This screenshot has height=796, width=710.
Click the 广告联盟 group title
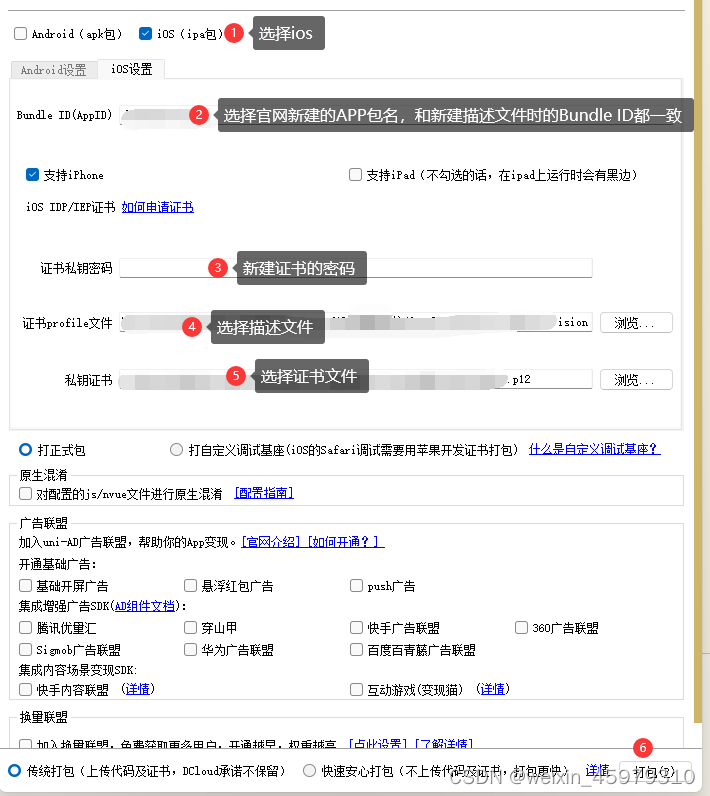[x=43, y=523]
